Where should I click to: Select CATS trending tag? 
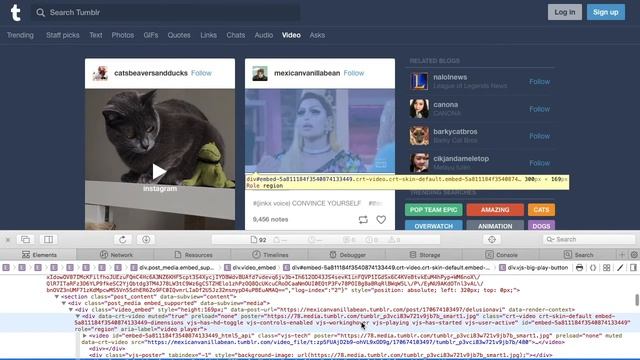pyautogui.click(x=541, y=210)
